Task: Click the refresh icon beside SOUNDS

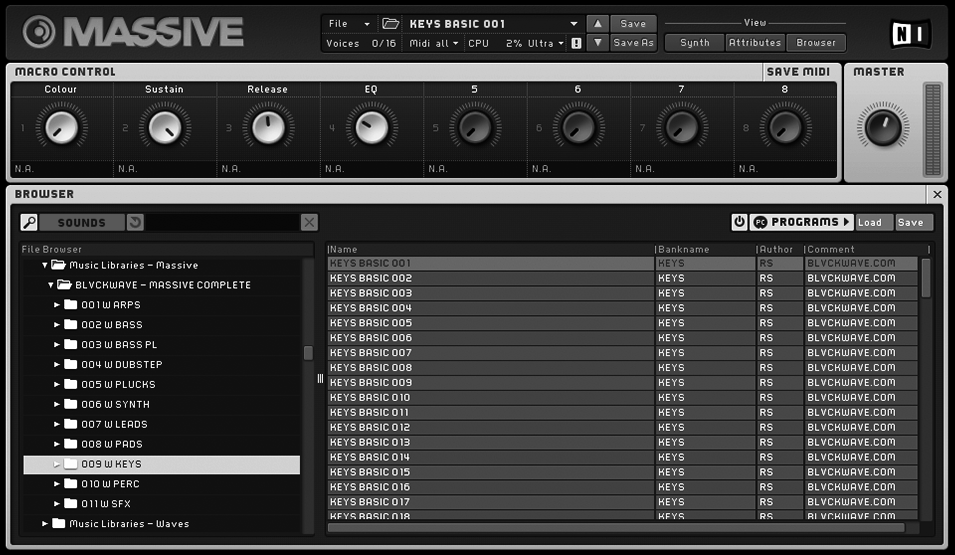Action: point(135,222)
